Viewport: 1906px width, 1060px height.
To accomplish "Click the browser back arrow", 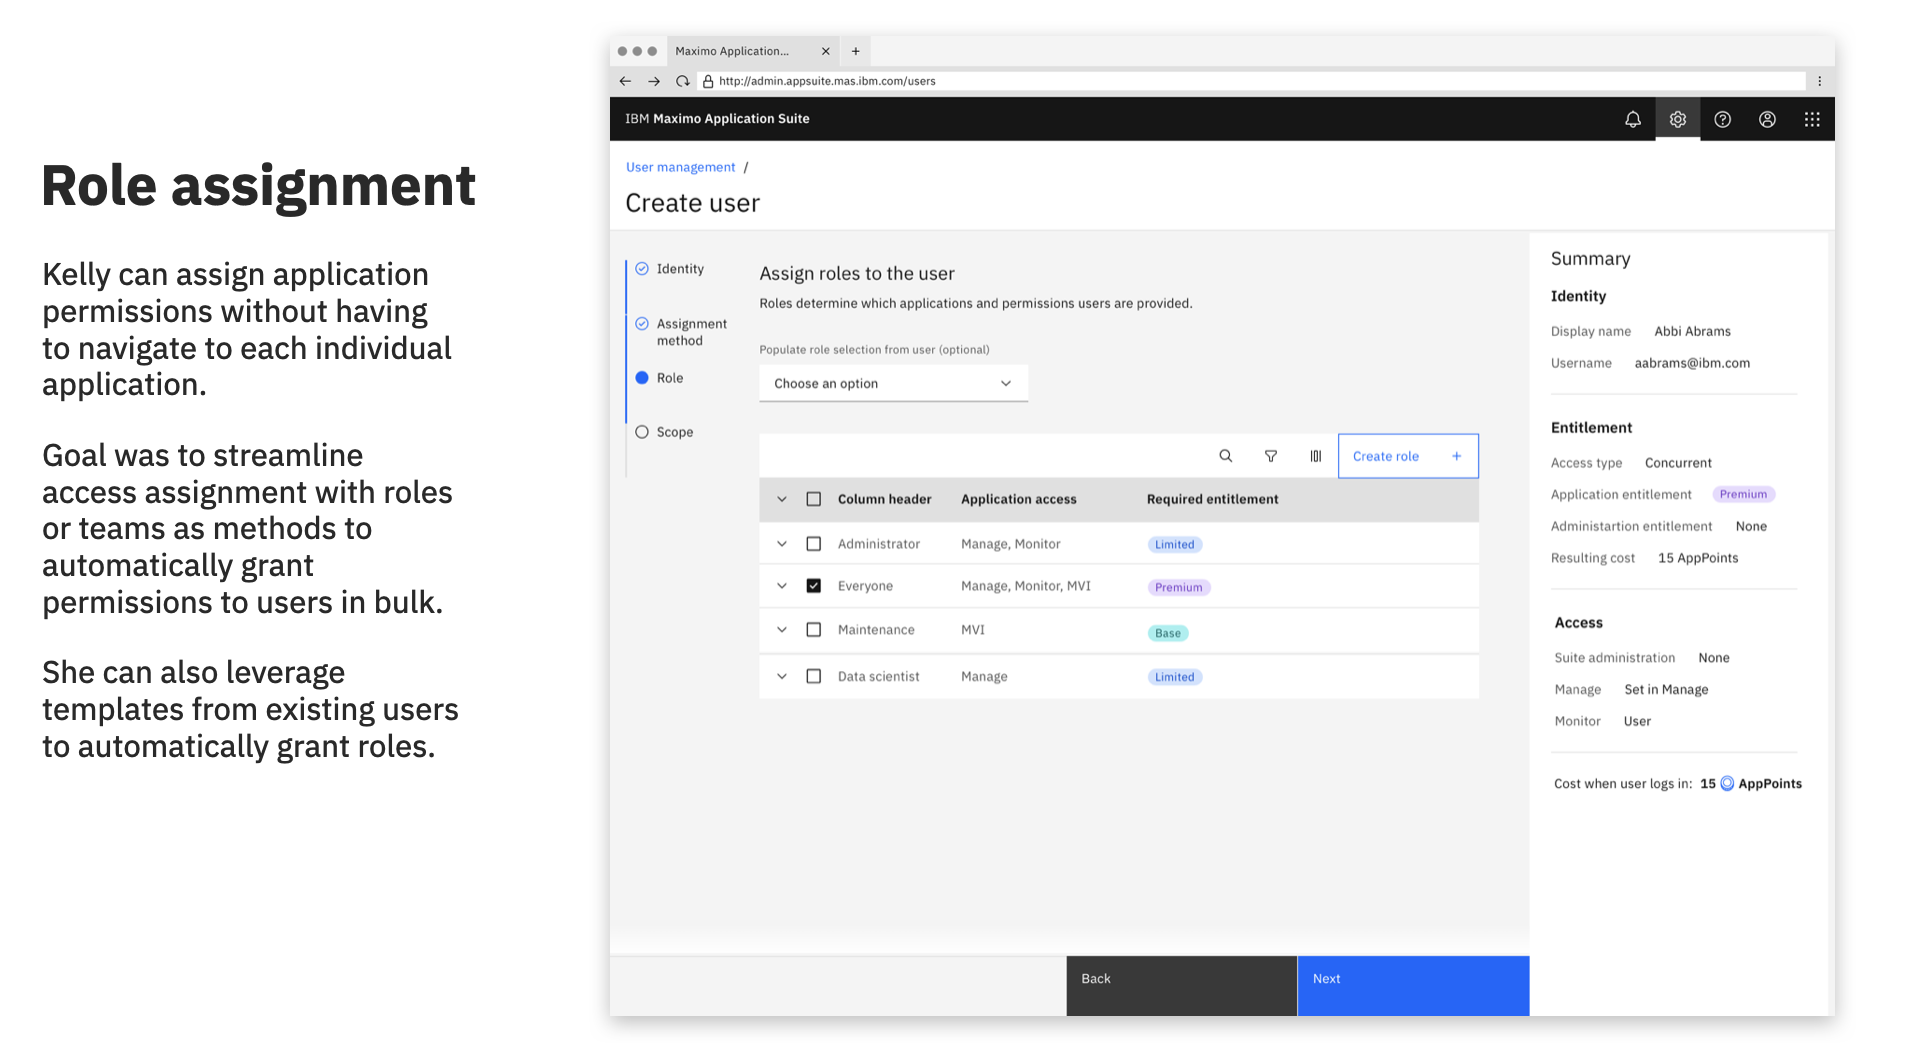I will click(625, 81).
